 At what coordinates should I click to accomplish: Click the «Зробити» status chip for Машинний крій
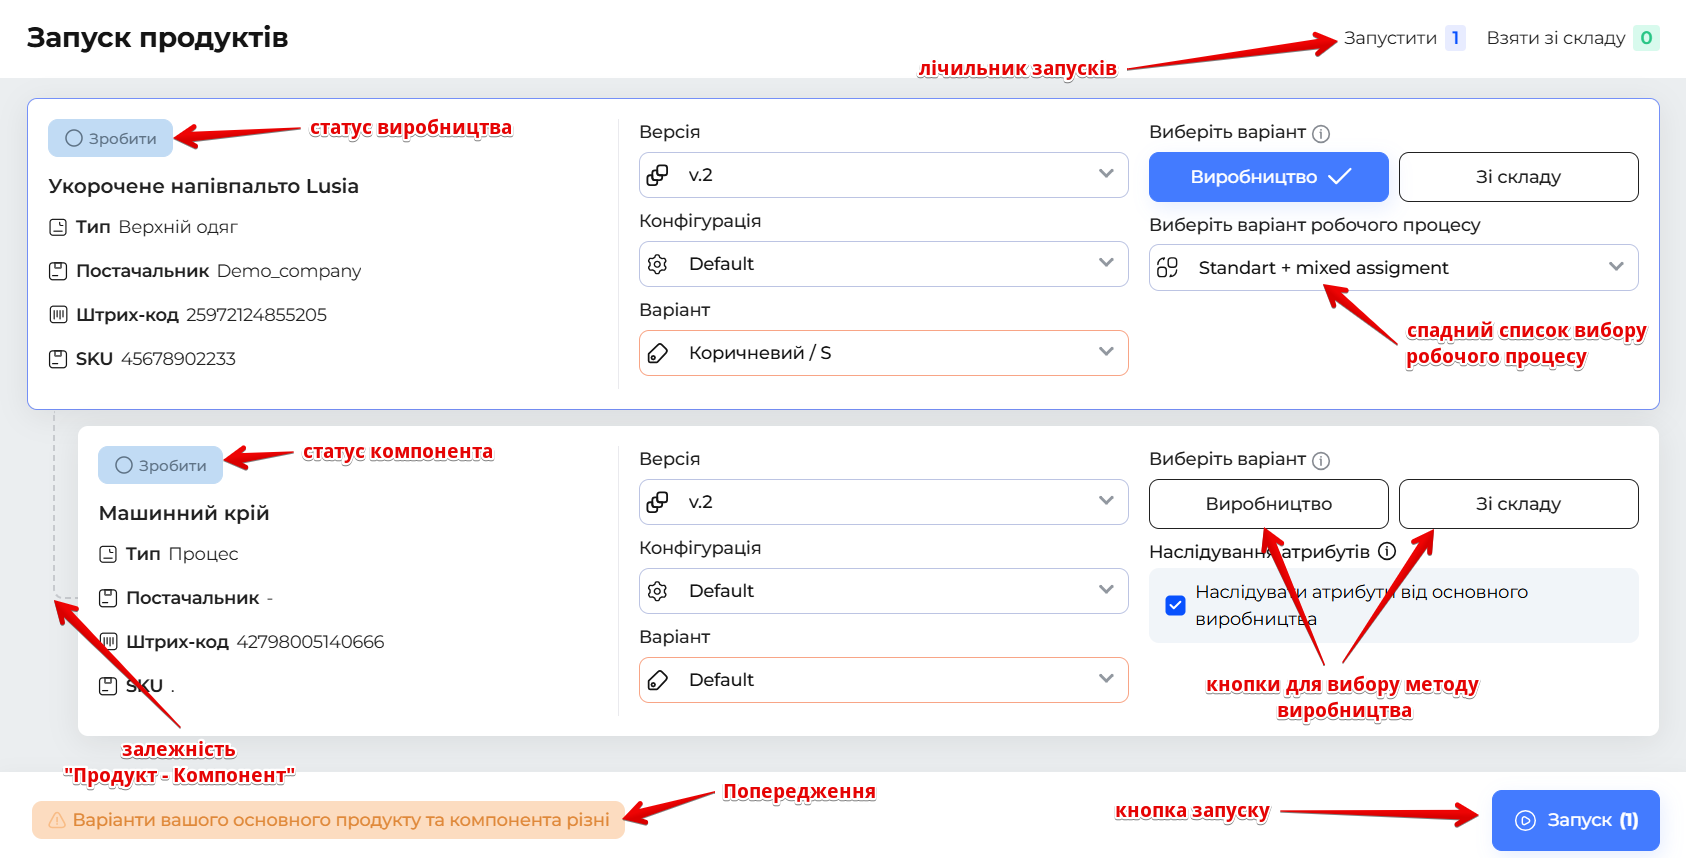tap(160, 464)
